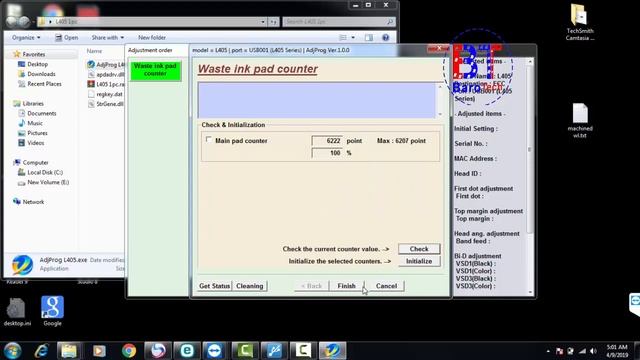Select the AdjProg L405 file in list
The height and width of the screenshot is (360, 640).
[x=106, y=64]
